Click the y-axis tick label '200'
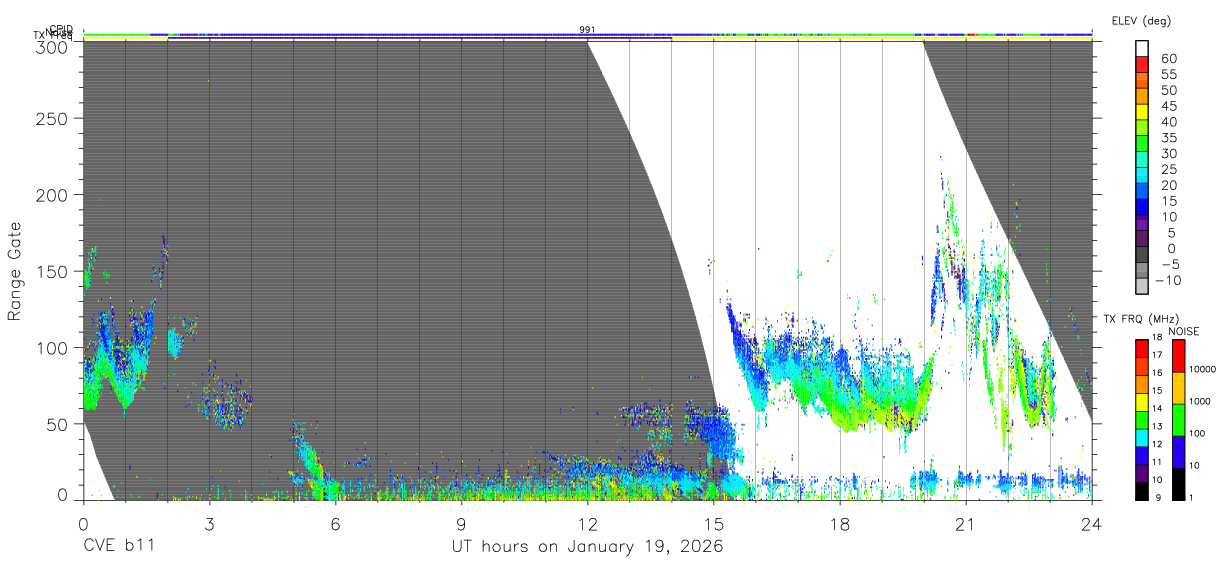The width and height of the screenshot is (1228, 567). (x=52, y=194)
